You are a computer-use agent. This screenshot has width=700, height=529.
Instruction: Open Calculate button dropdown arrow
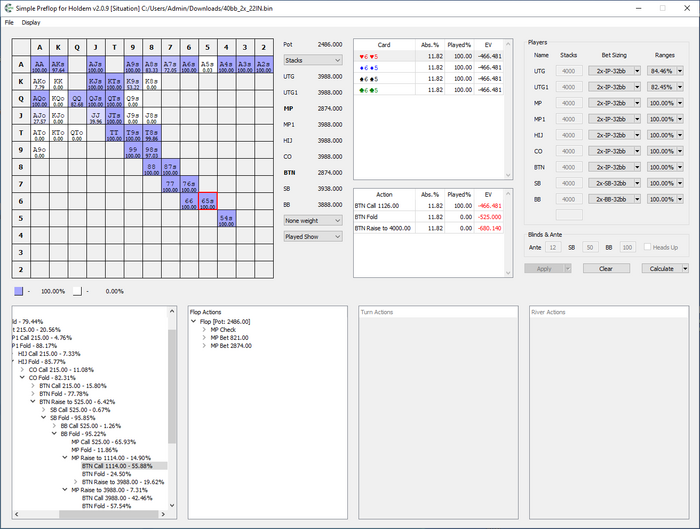coord(685,269)
